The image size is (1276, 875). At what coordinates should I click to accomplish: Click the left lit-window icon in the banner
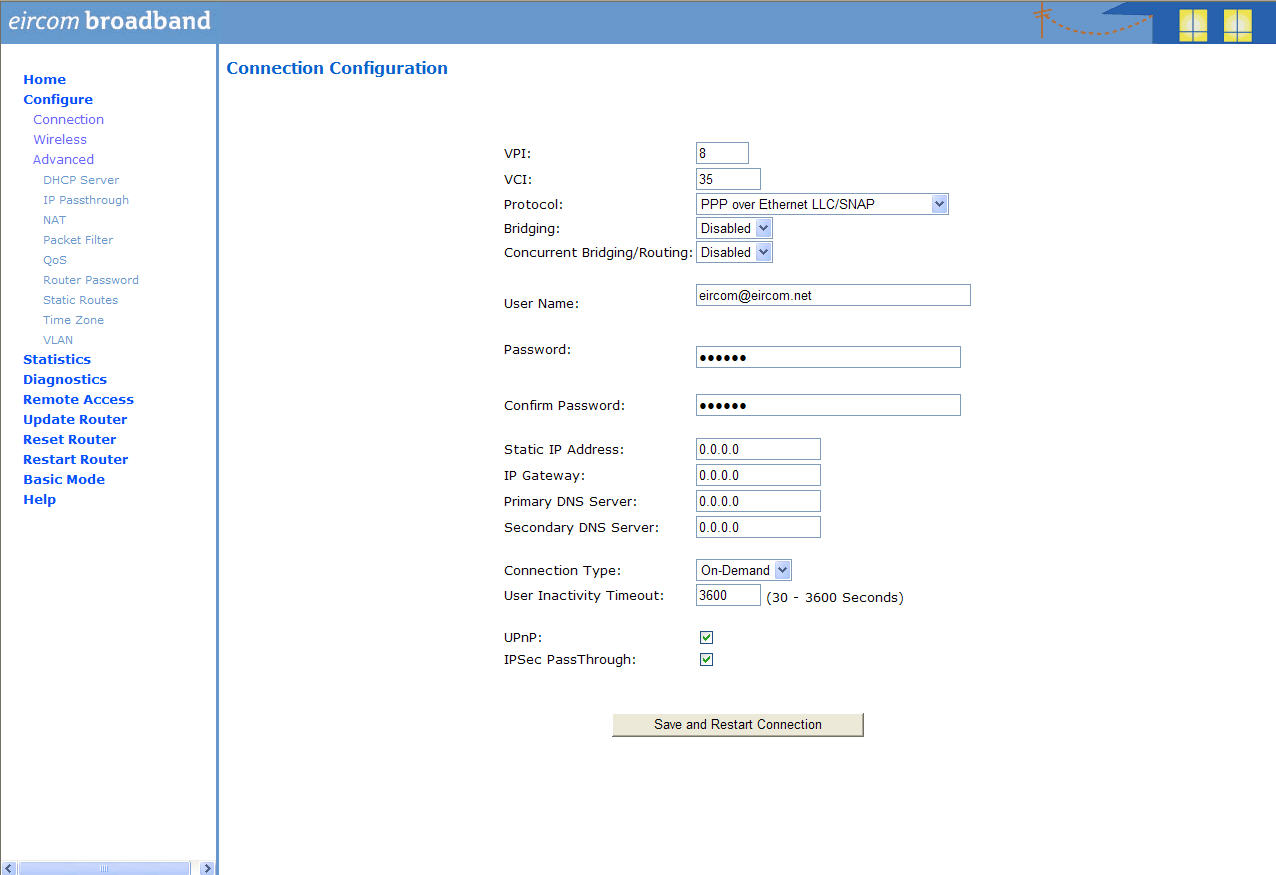point(1192,25)
